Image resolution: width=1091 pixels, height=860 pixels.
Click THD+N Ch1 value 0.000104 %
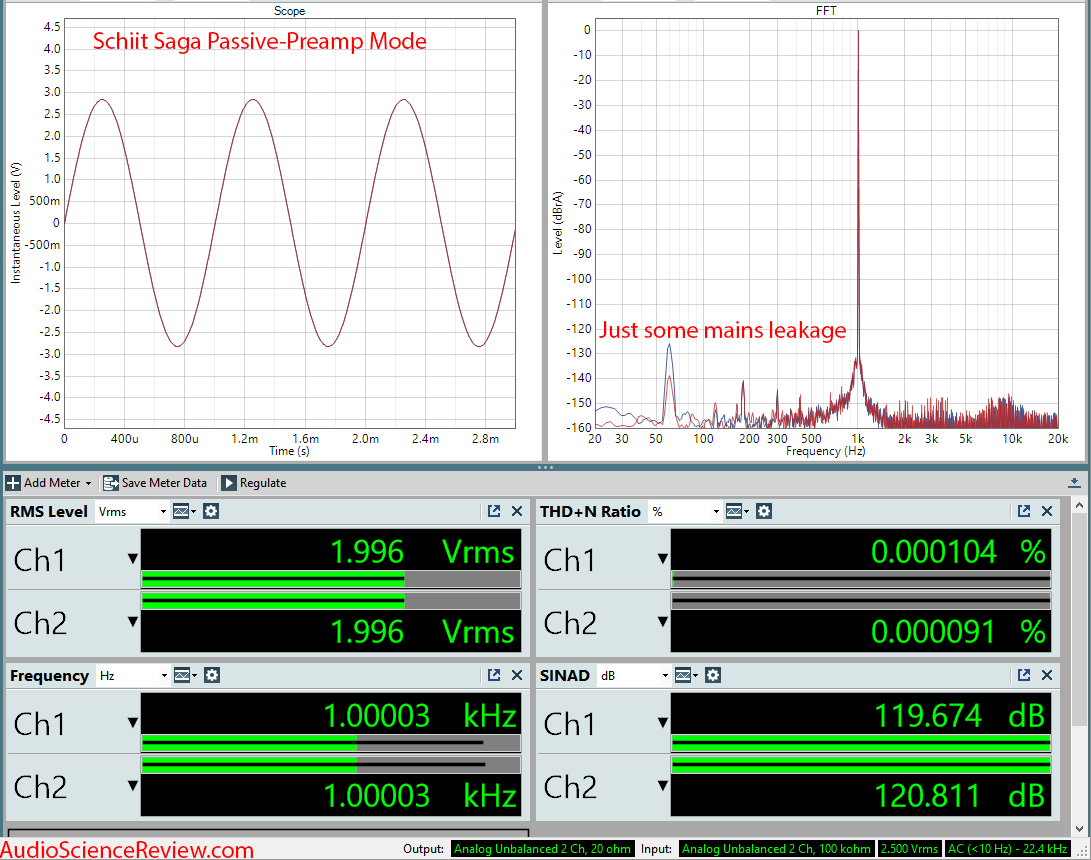click(958, 552)
